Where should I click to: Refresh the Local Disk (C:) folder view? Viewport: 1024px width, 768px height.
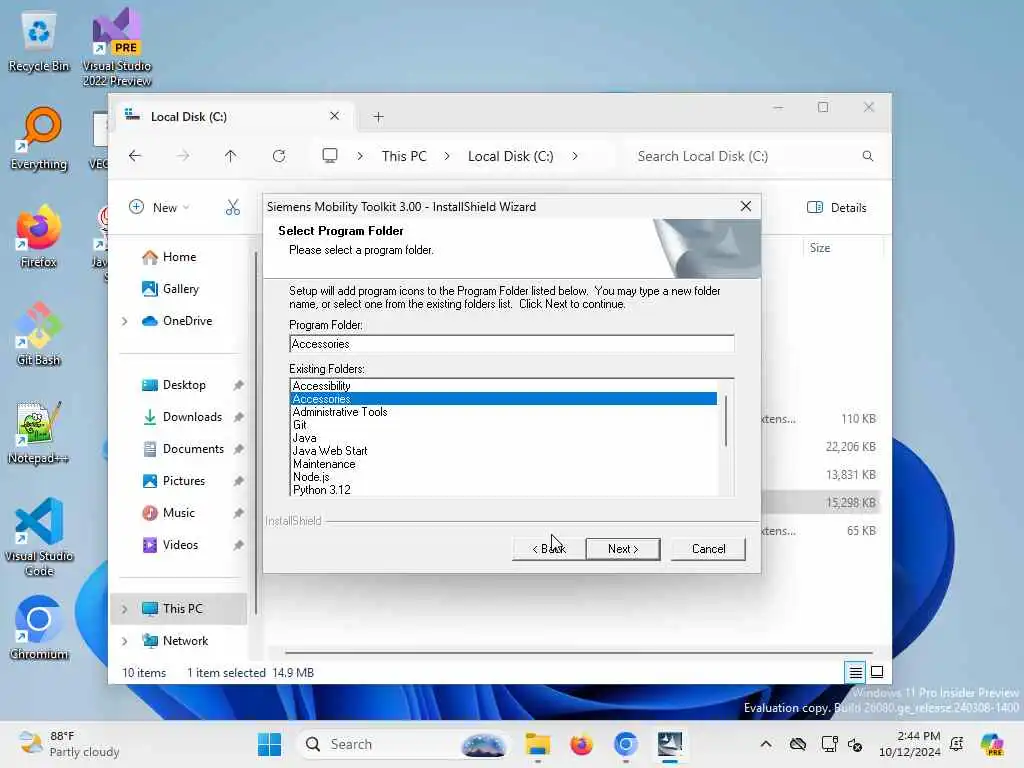(279, 156)
